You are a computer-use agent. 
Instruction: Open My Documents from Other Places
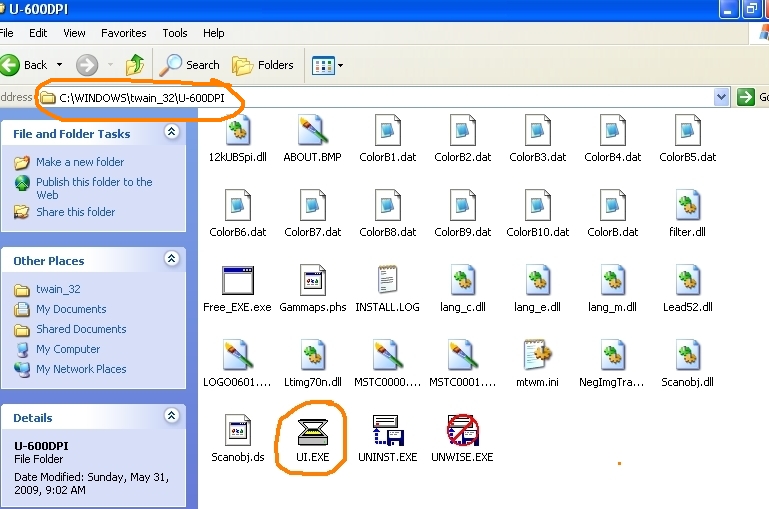pos(71,309)
